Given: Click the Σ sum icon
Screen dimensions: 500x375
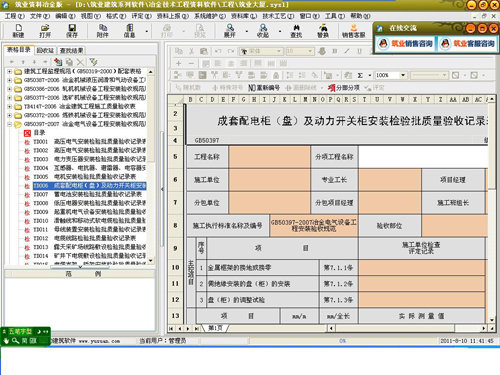Looking at the screenshot, I should (x=360, y=75).
